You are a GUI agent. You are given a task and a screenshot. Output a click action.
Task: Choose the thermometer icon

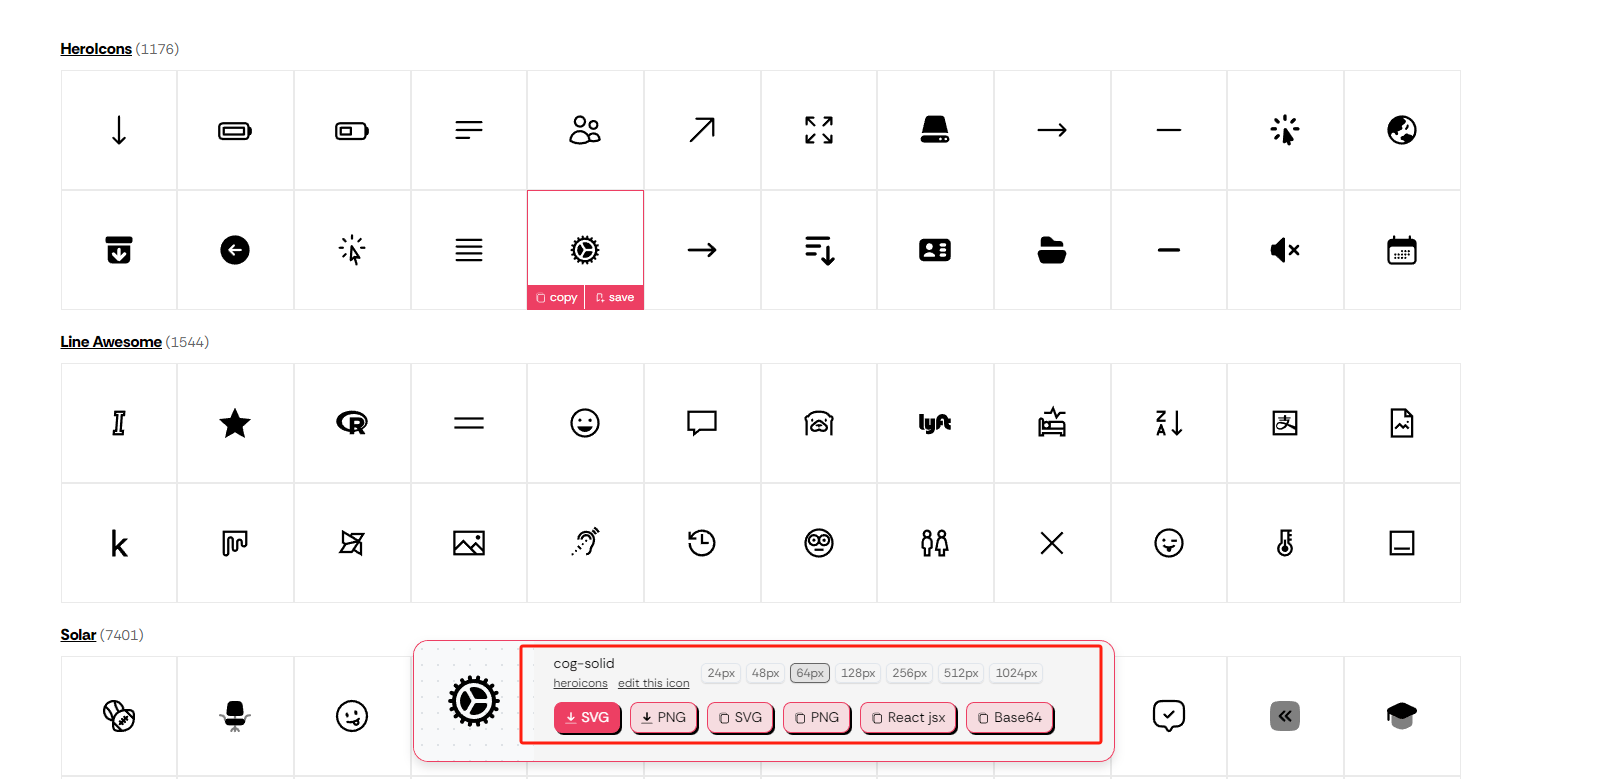(1285, 543)
